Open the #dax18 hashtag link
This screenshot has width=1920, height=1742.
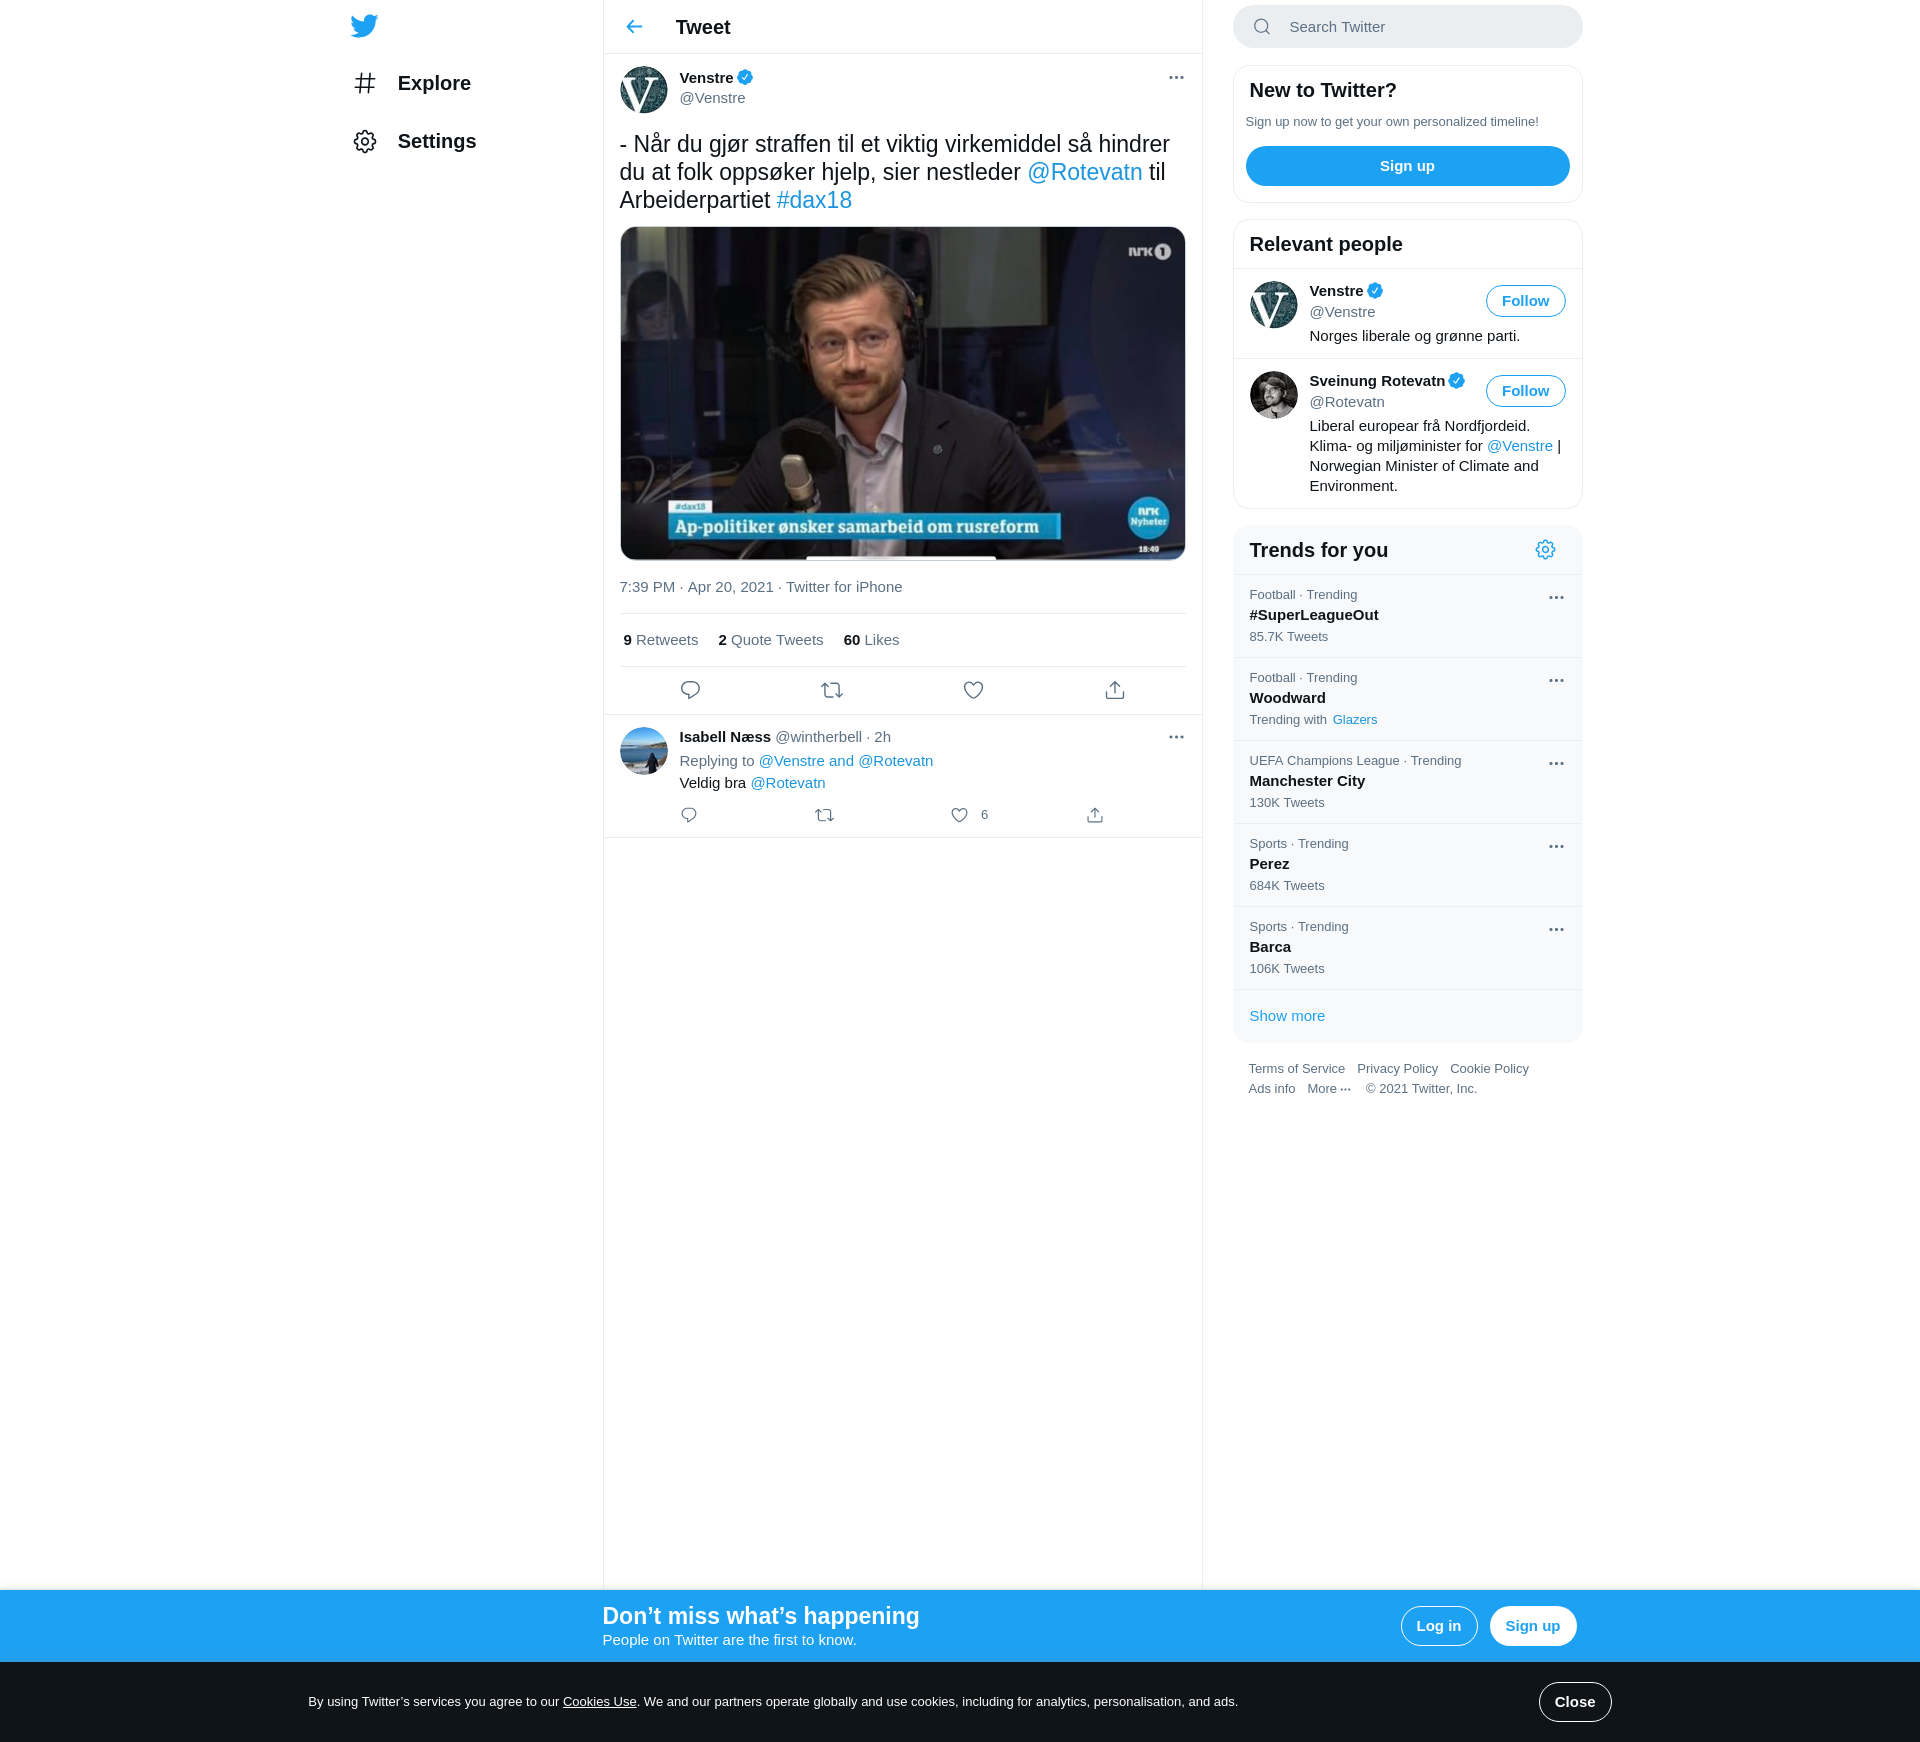point(814,200)
